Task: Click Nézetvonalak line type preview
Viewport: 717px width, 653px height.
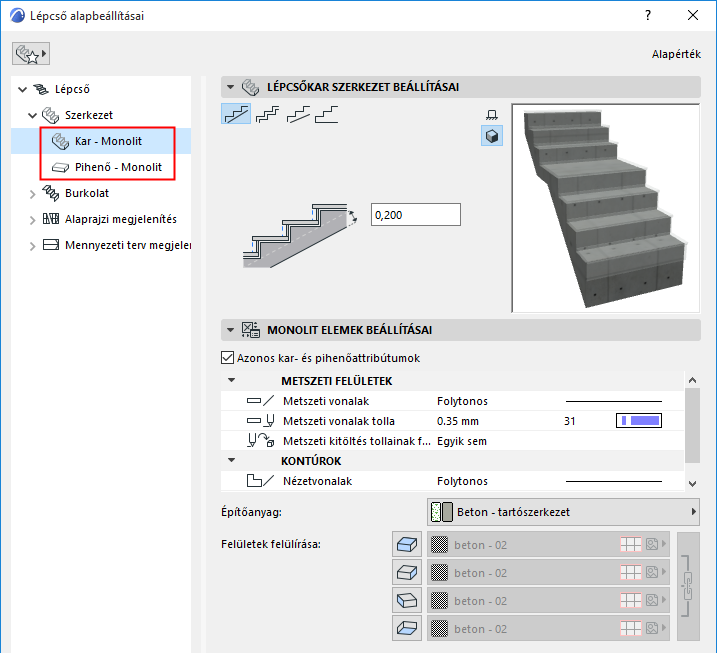Action: click(614, 481)
